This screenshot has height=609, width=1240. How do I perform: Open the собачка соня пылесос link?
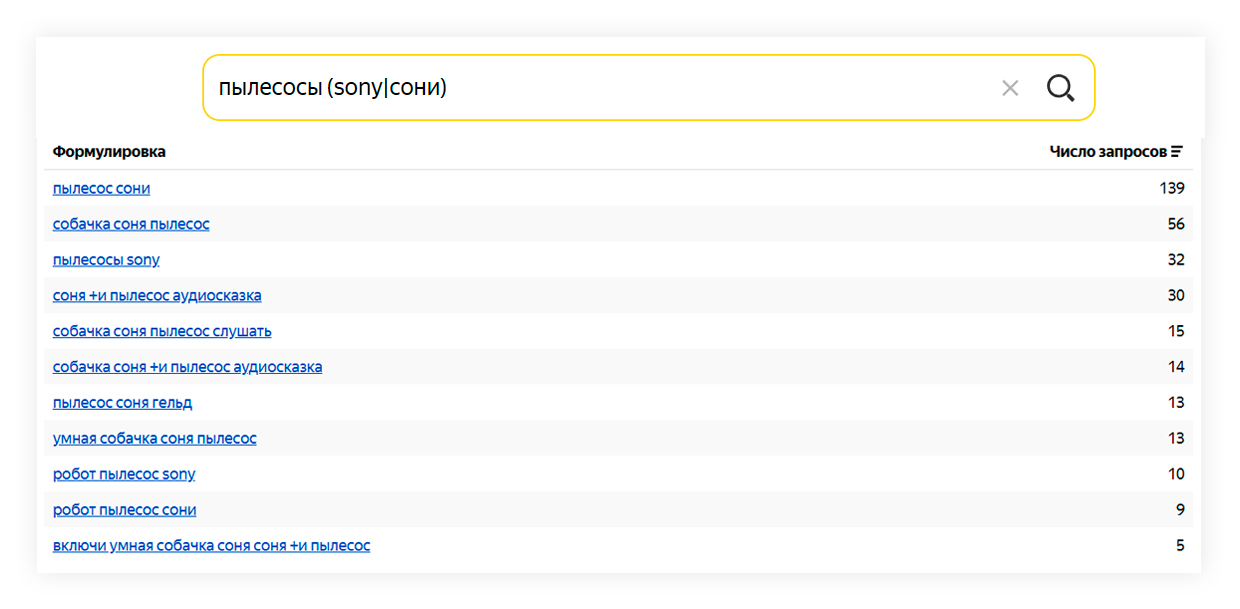[131, 224]
